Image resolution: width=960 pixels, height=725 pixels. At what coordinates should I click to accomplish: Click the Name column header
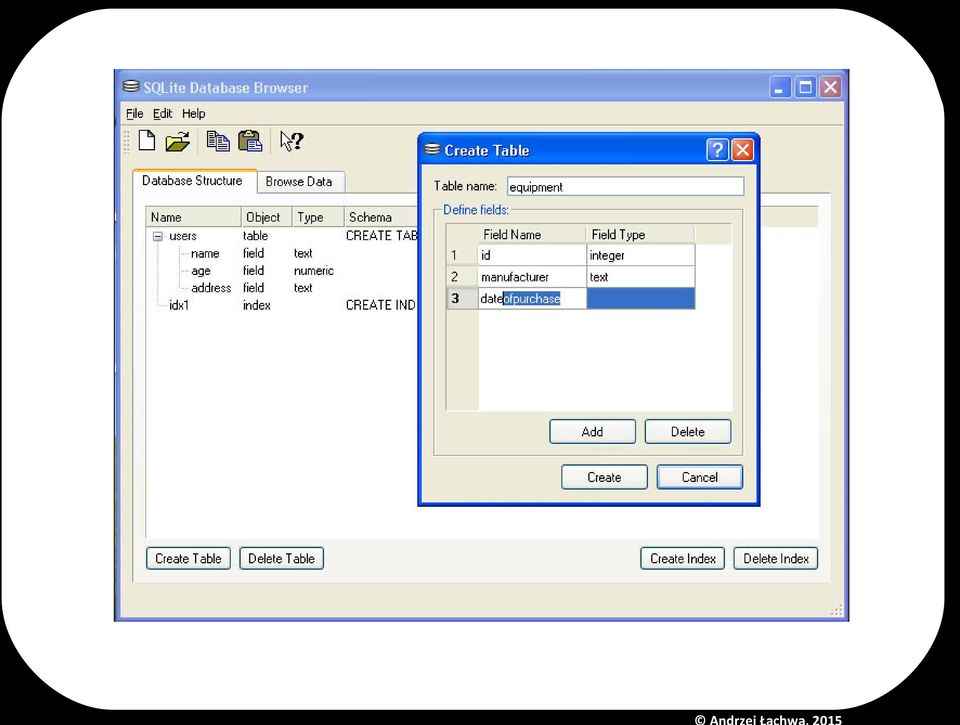[193, 217]
